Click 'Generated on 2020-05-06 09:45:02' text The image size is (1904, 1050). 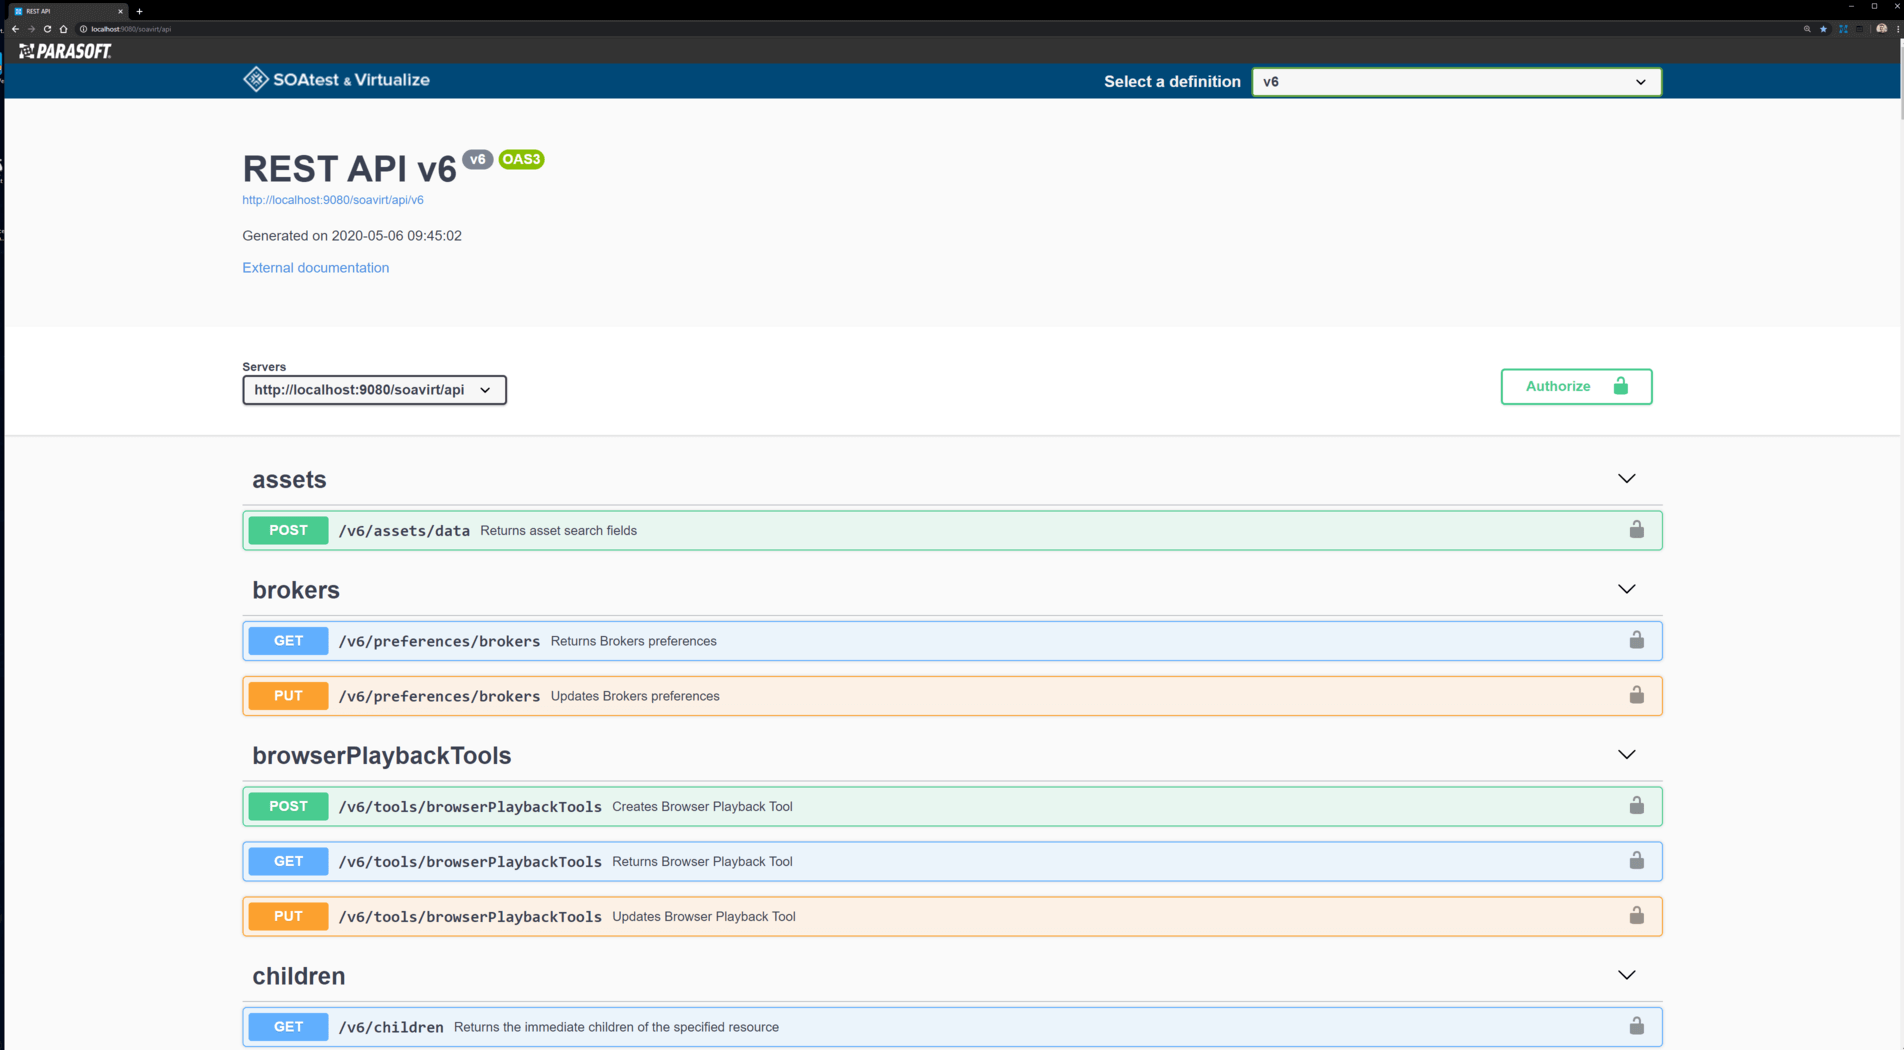tap(352, 236)
